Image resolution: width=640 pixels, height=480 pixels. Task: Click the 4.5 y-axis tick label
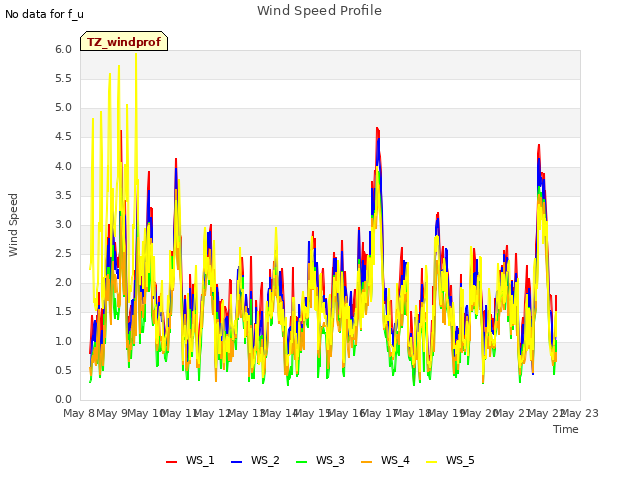[63, 137]
